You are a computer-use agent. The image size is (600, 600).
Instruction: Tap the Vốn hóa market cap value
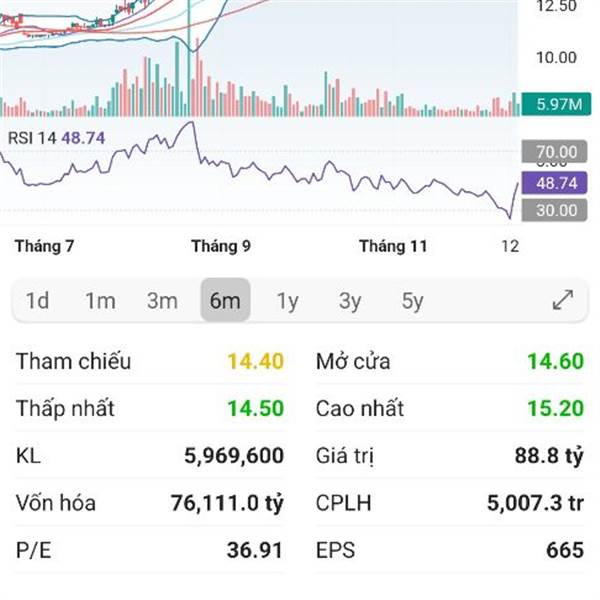[x=227, y=503]
